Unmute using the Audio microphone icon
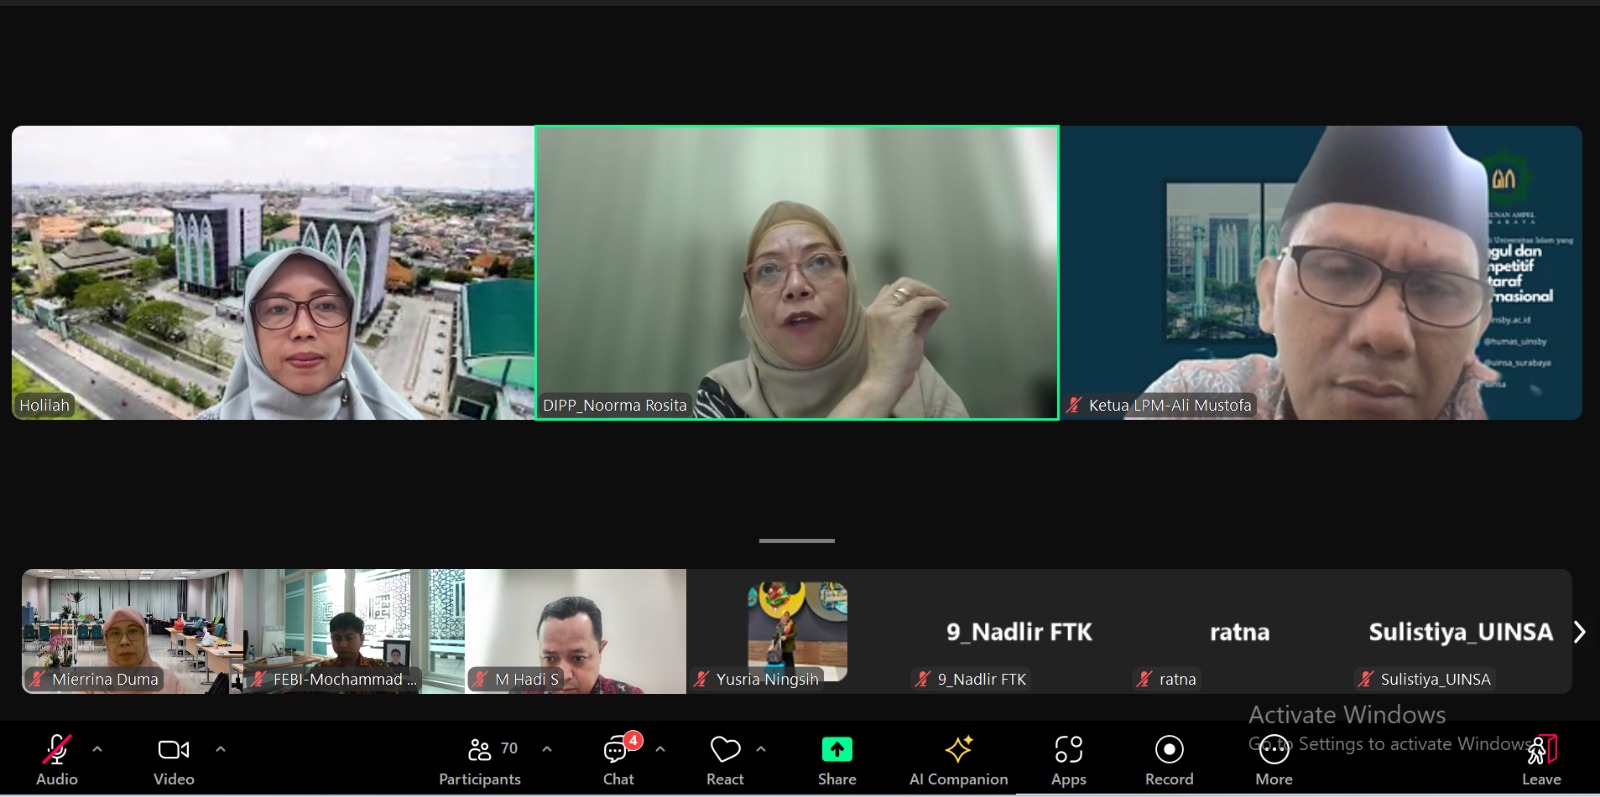Image resolution: width=1600 pixels, height=797 pixels. (57, 749)
